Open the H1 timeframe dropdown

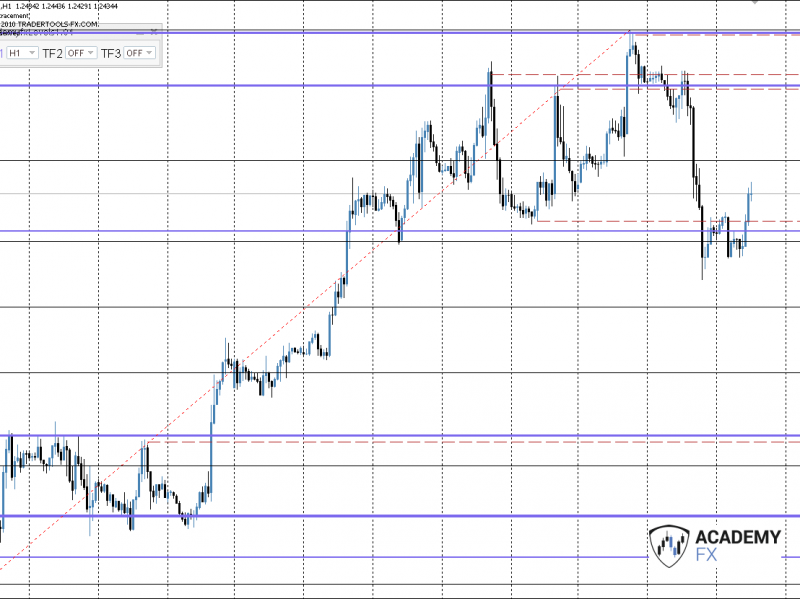click(x=22, y=53)
